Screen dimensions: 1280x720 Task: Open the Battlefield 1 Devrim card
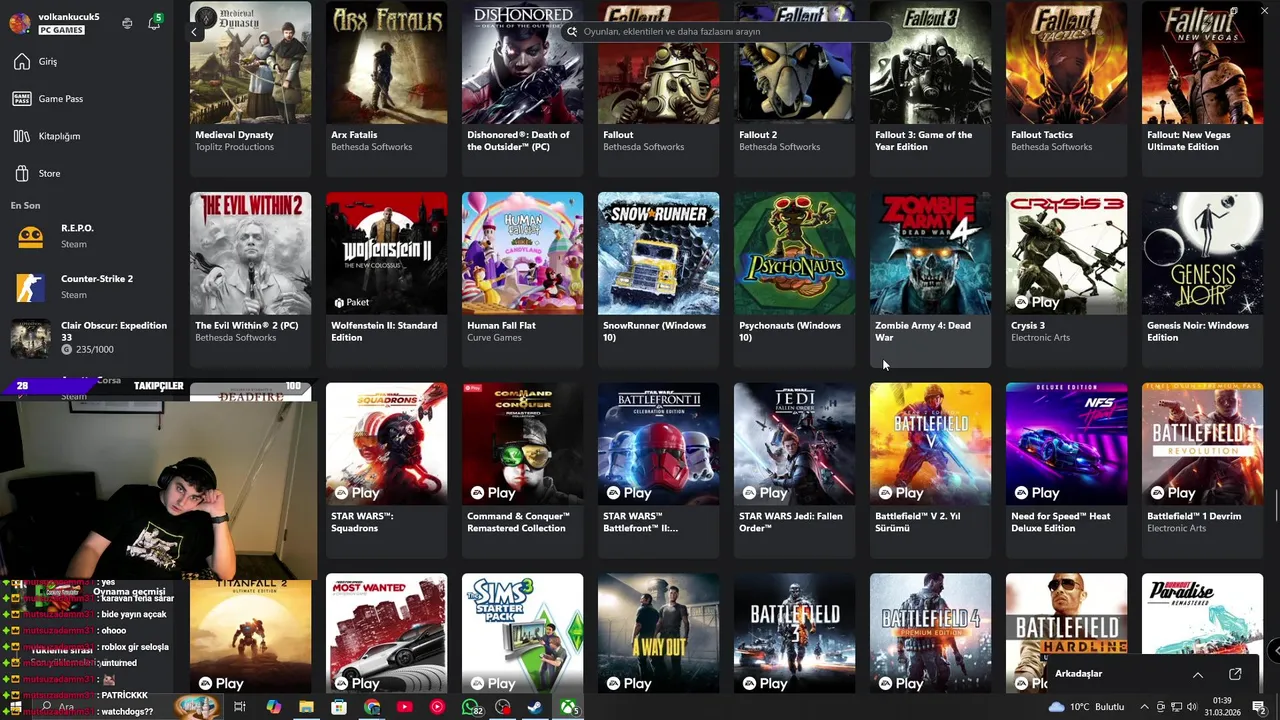[1202, 470]
